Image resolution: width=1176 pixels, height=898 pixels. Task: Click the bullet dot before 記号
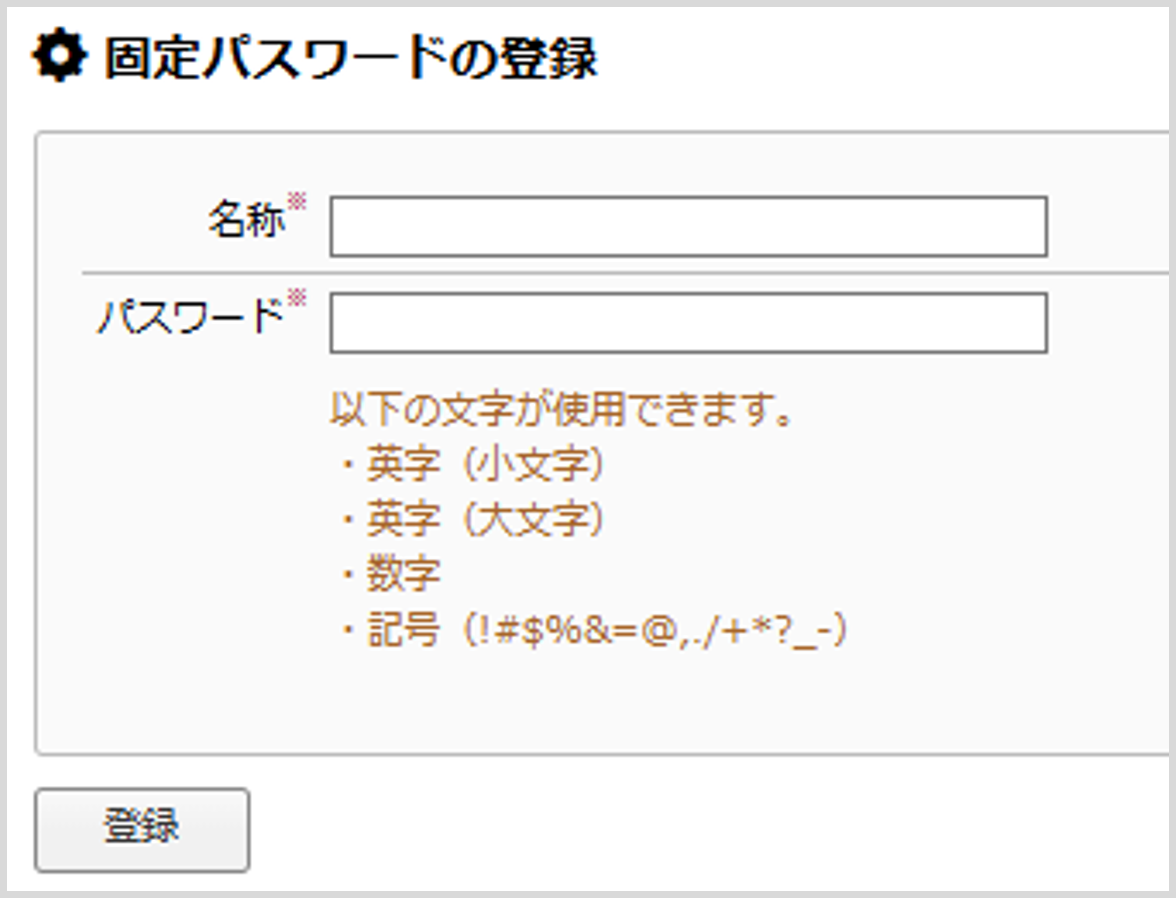[347, 632]
